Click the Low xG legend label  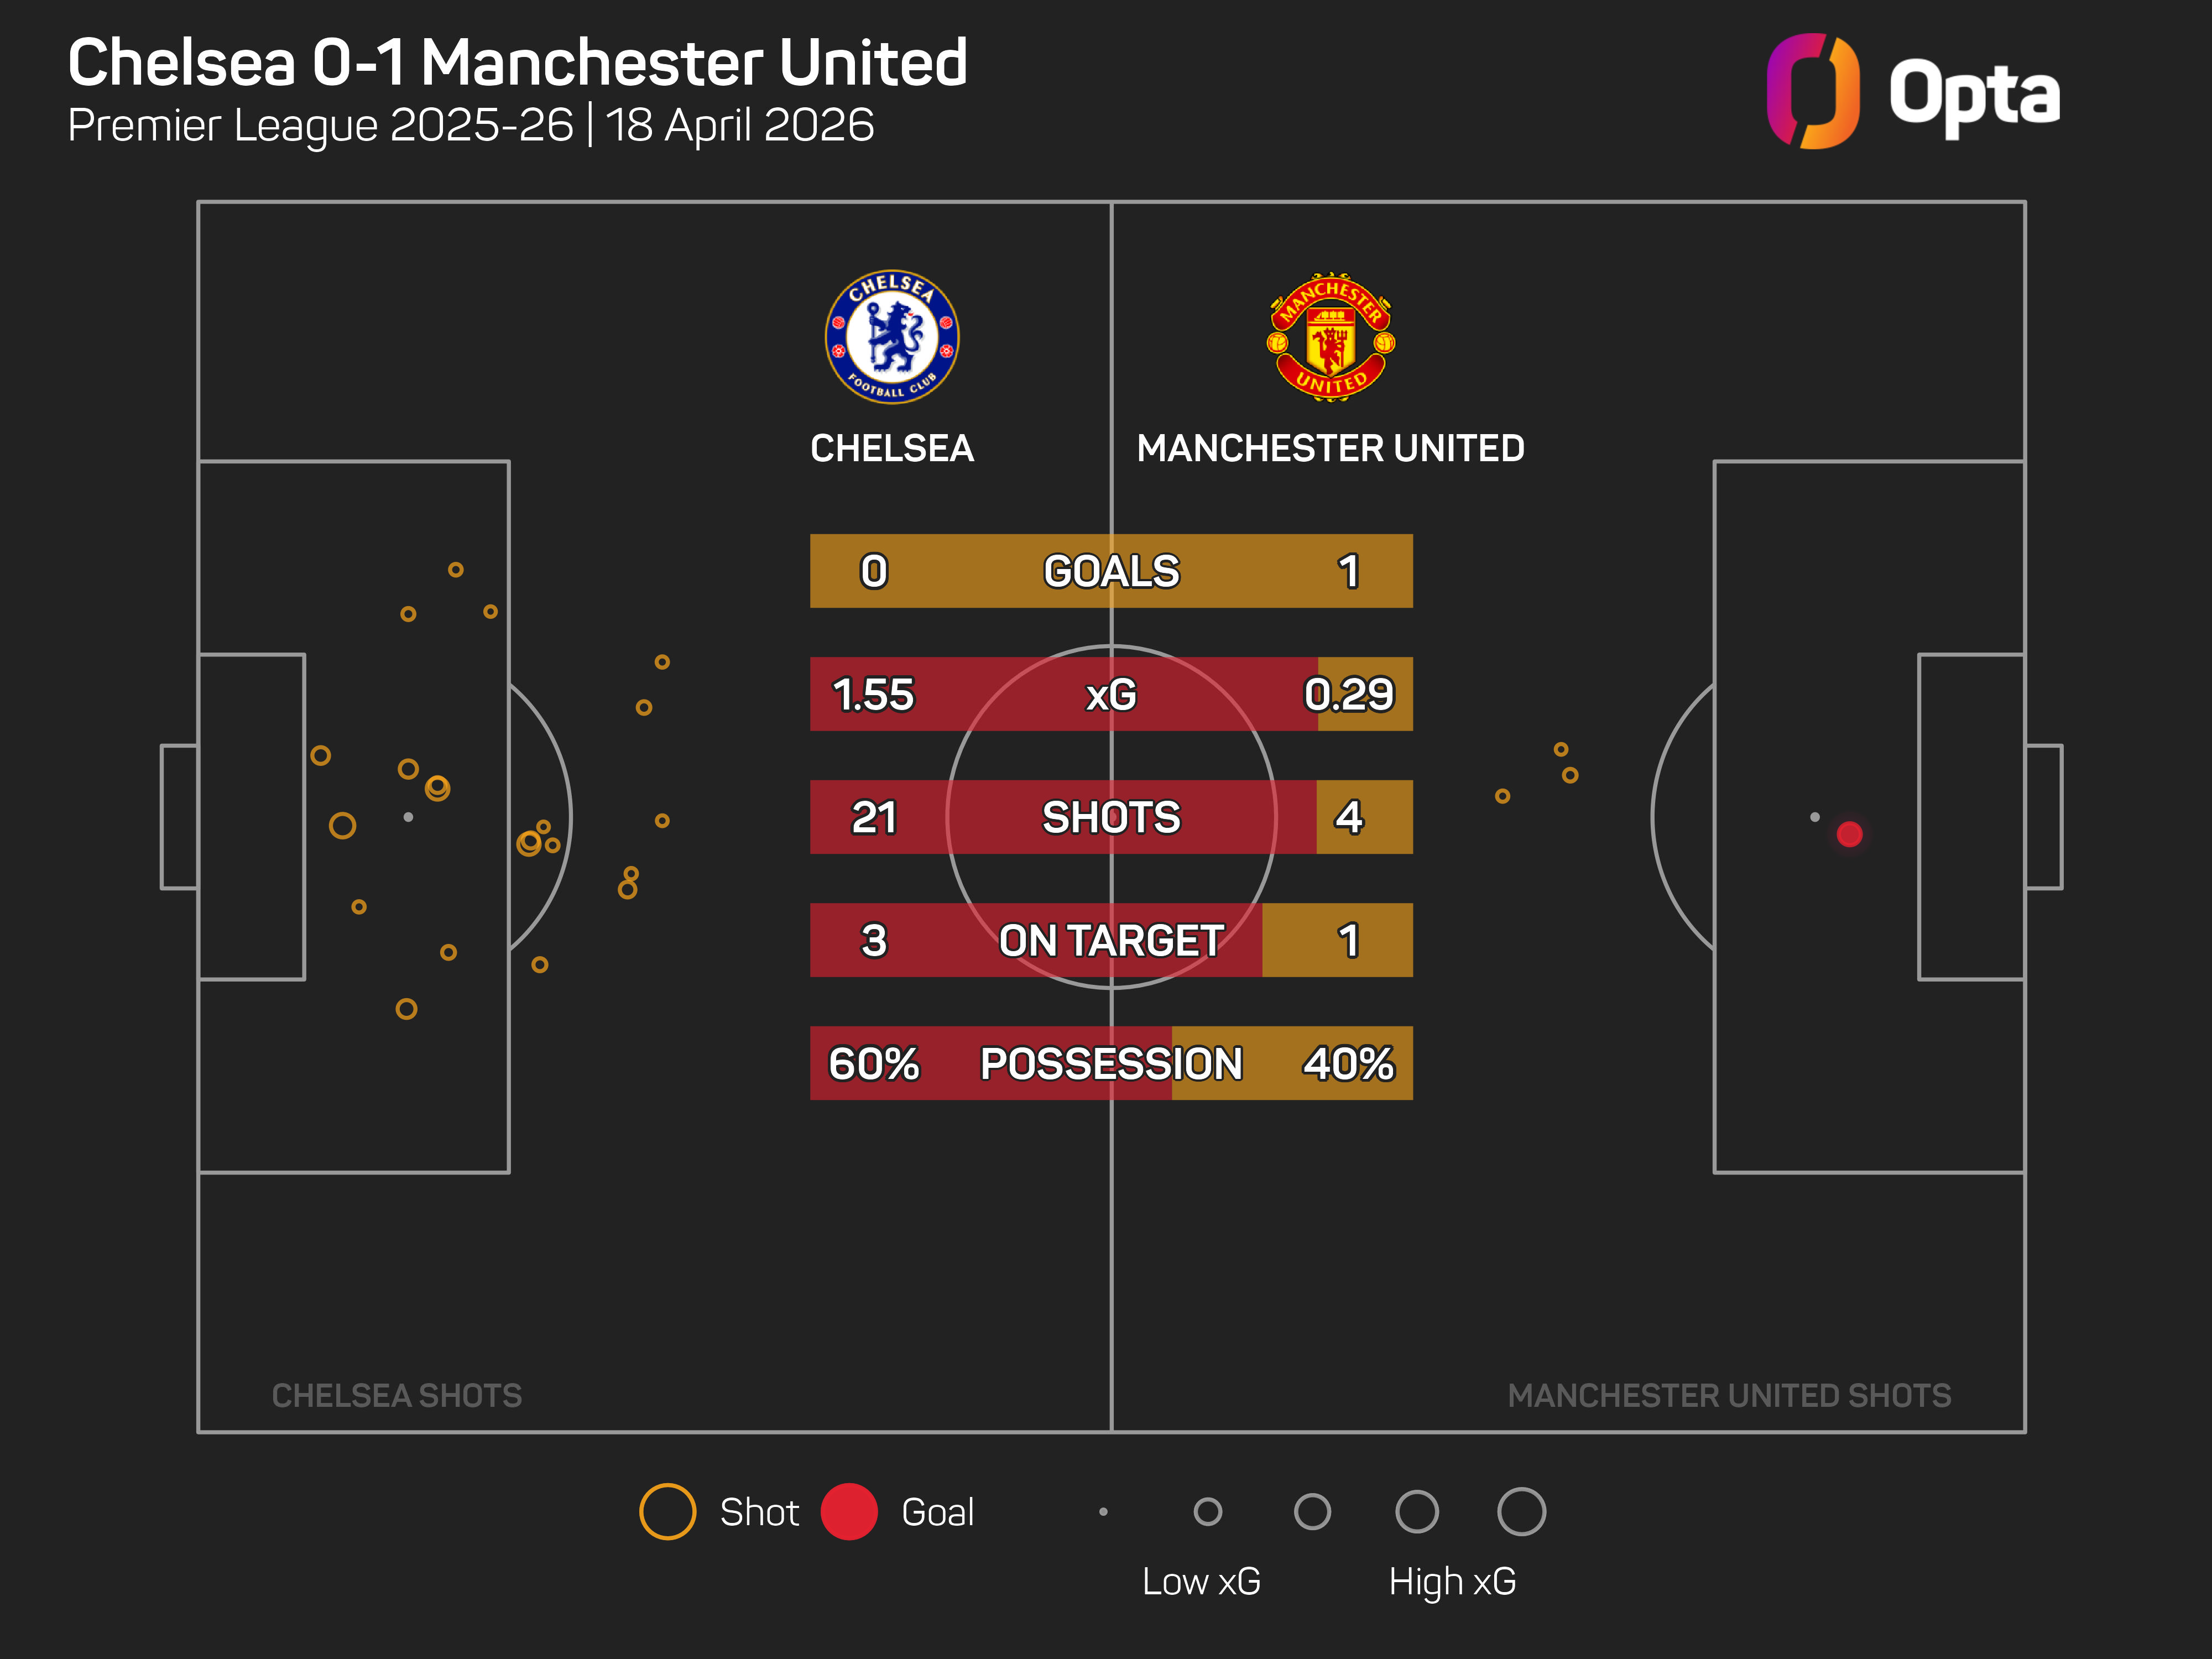coord(1201,1581)
